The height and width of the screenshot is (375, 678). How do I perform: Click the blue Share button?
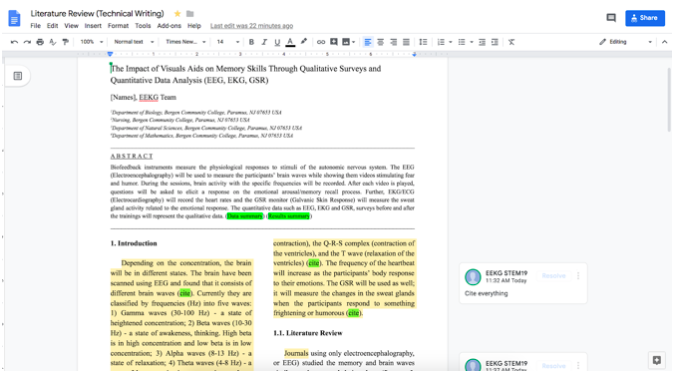[645, 18]
